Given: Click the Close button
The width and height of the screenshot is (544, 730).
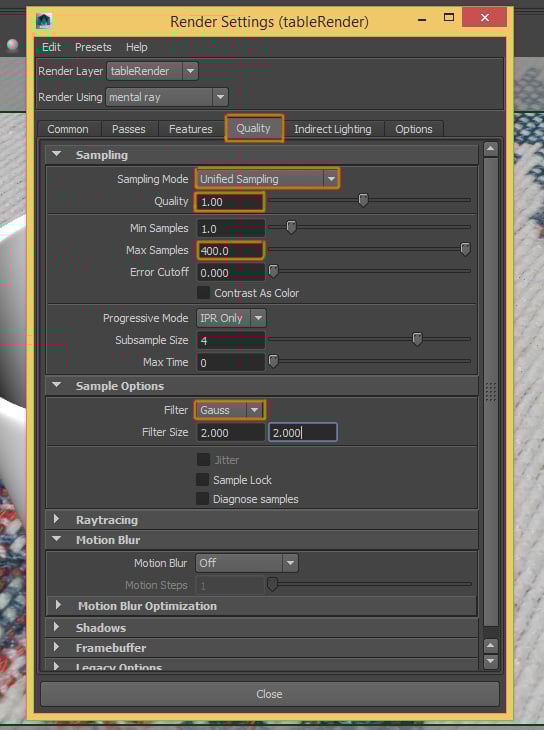Looking at the screenshot, I should (x=270, y=694).
